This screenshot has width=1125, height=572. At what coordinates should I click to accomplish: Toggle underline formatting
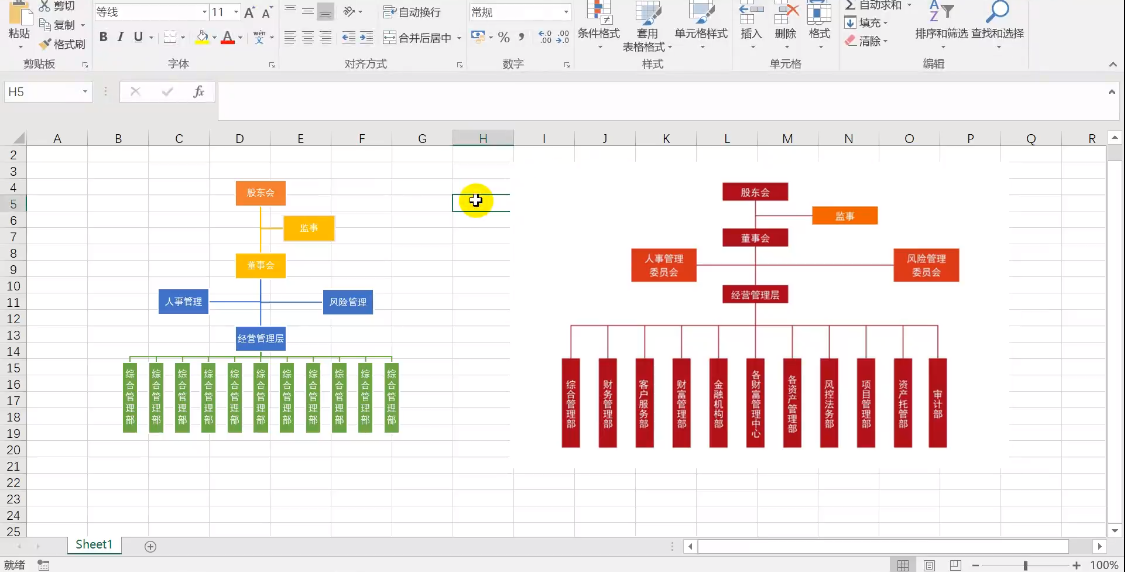pos(138,37)
